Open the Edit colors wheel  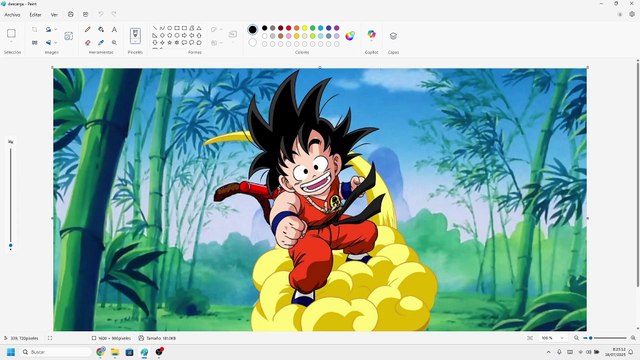click(x=350, y=36)
